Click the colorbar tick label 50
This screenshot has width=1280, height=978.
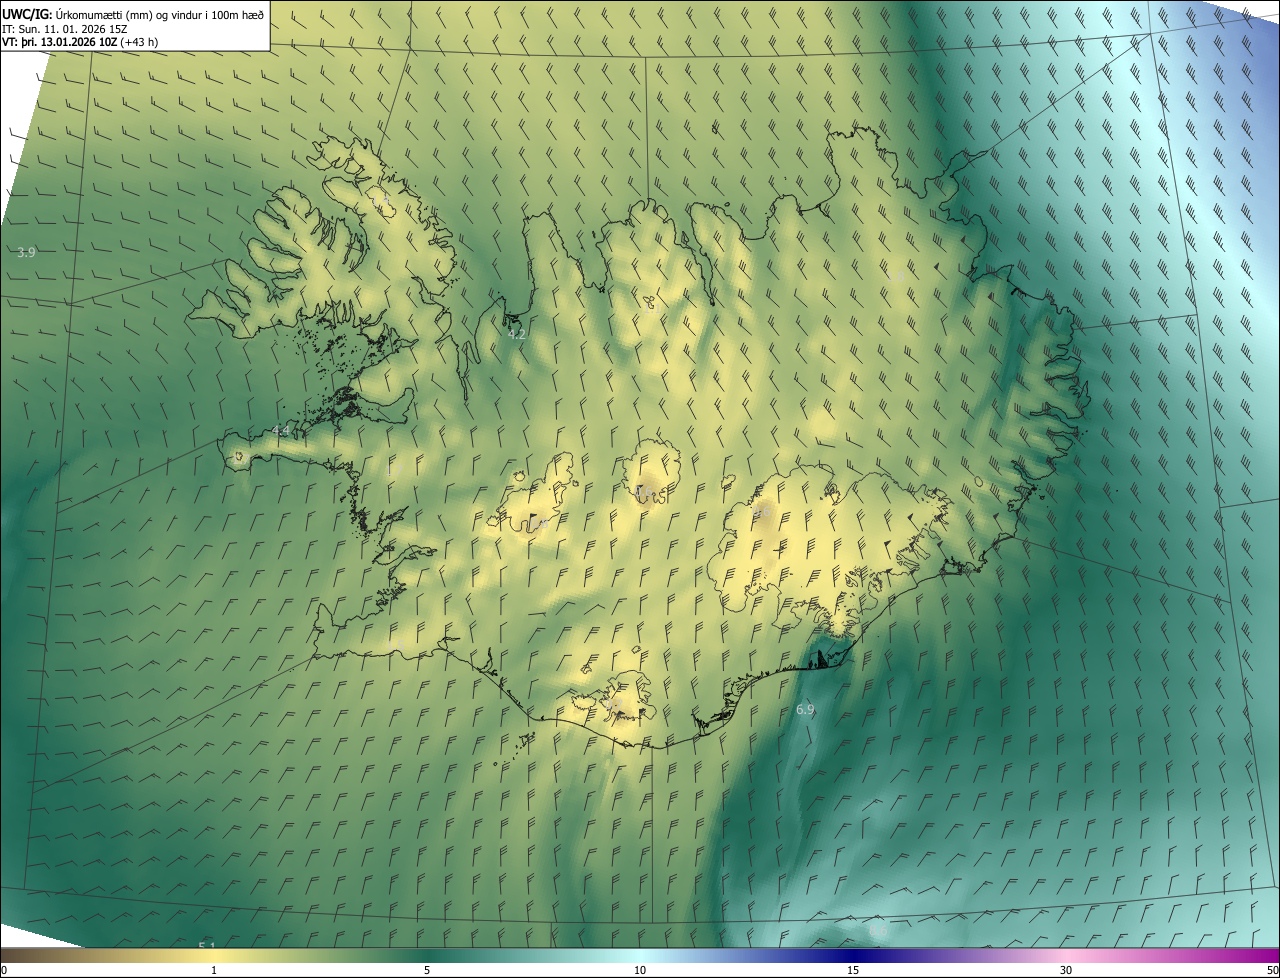[x=1271, y=971]
